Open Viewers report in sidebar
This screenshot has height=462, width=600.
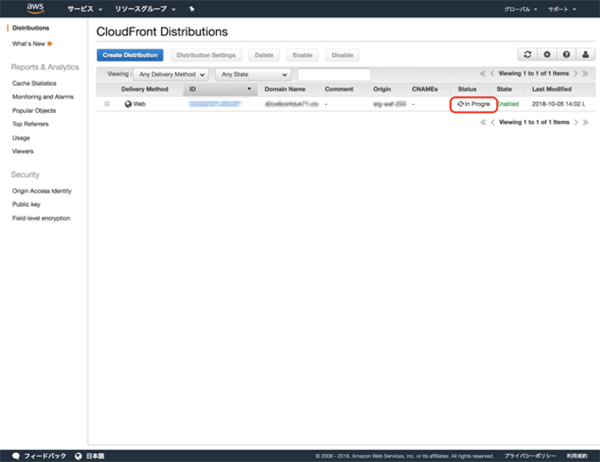click(23, 151)
